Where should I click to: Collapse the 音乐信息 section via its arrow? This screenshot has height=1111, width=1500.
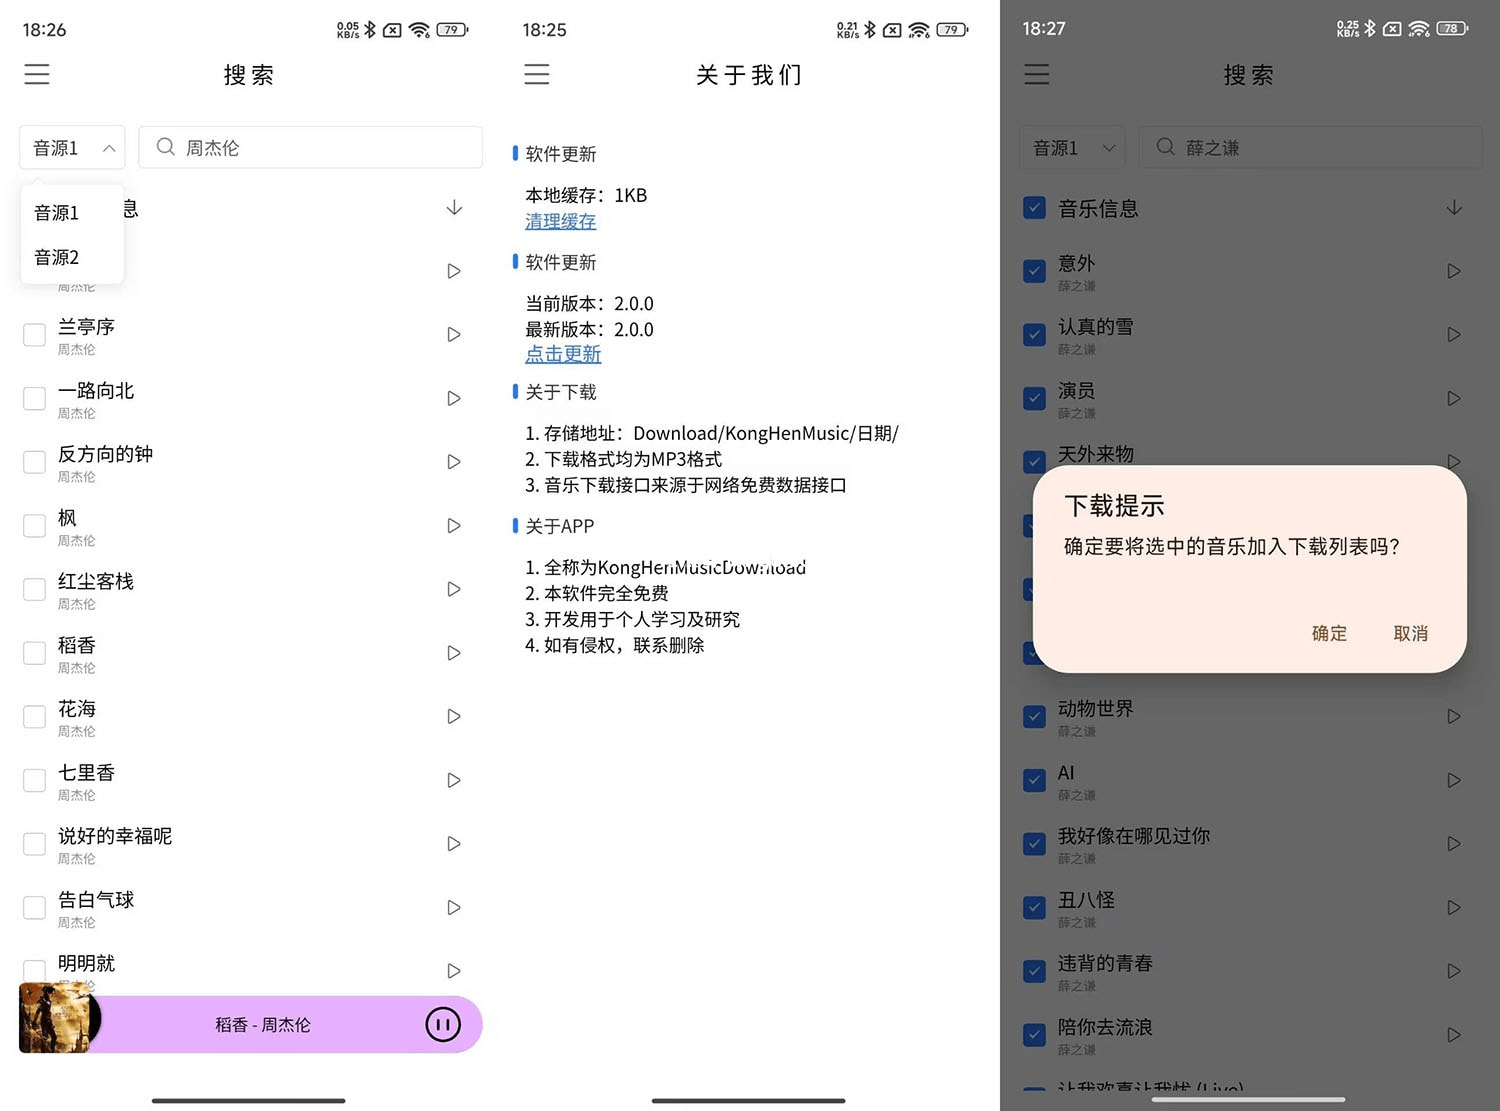pos(455,207)
